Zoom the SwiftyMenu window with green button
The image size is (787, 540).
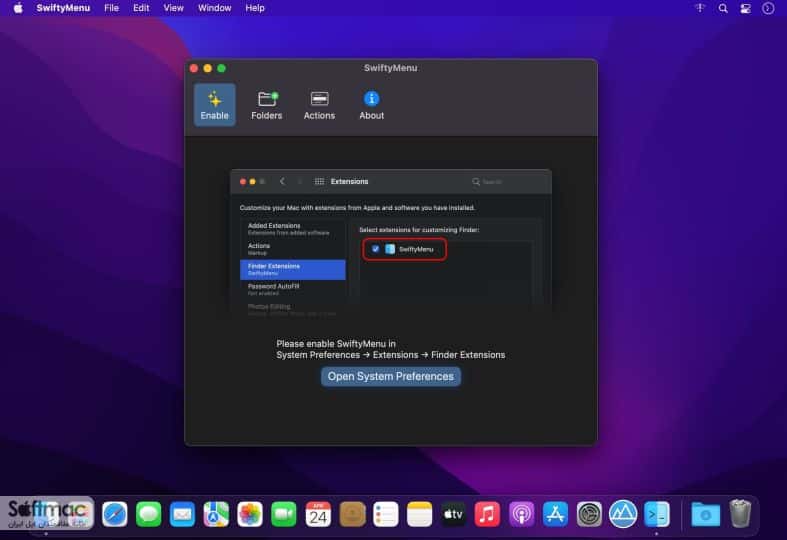tap(221, 68)
